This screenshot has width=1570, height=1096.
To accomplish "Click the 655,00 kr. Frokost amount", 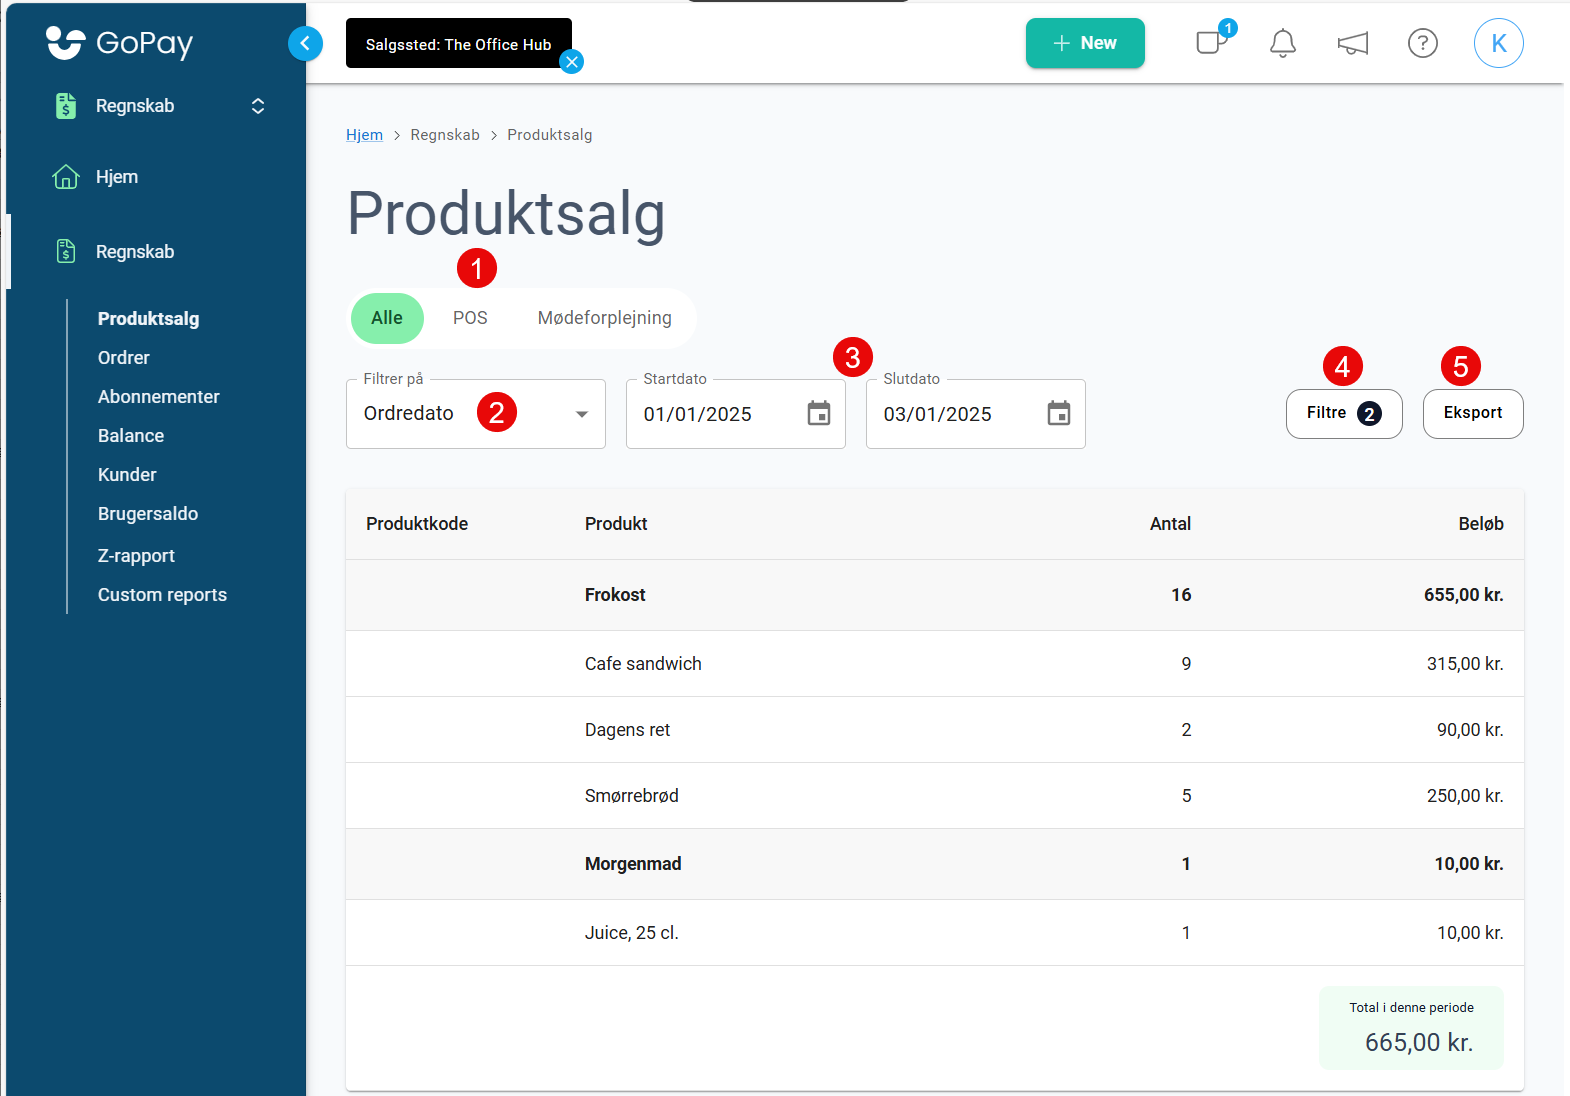I will 1464,595.
